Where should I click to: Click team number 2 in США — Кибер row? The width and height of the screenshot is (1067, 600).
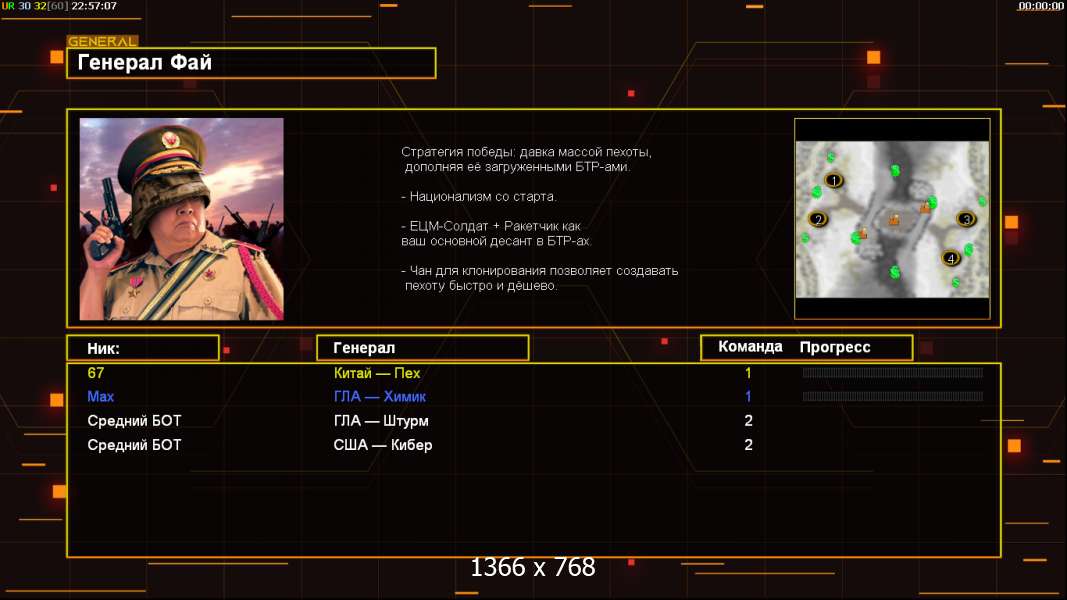pos(749,445)
